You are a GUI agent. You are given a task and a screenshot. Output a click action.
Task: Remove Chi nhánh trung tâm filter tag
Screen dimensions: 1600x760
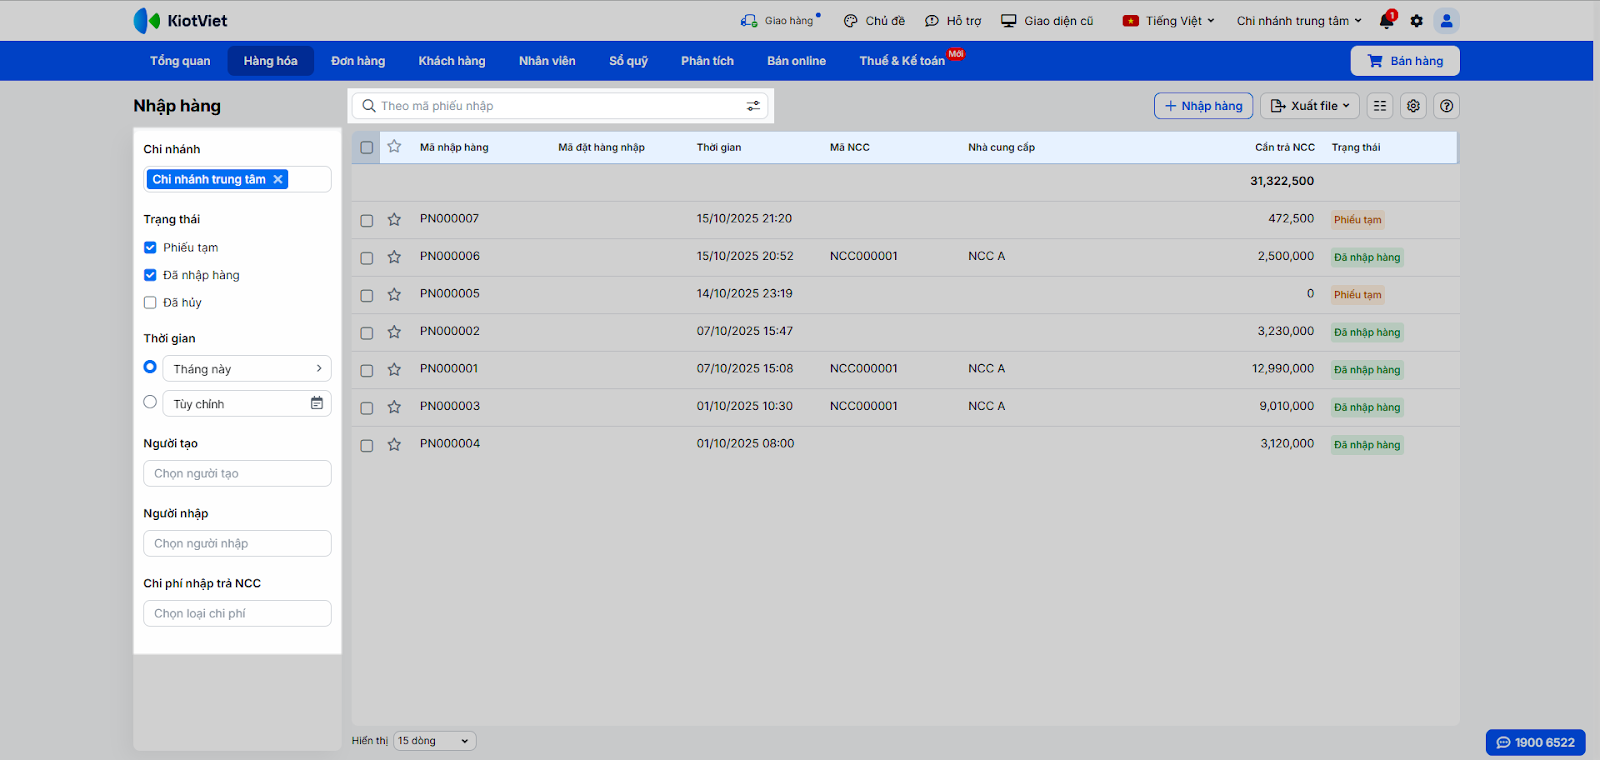(x=278, y=180)
